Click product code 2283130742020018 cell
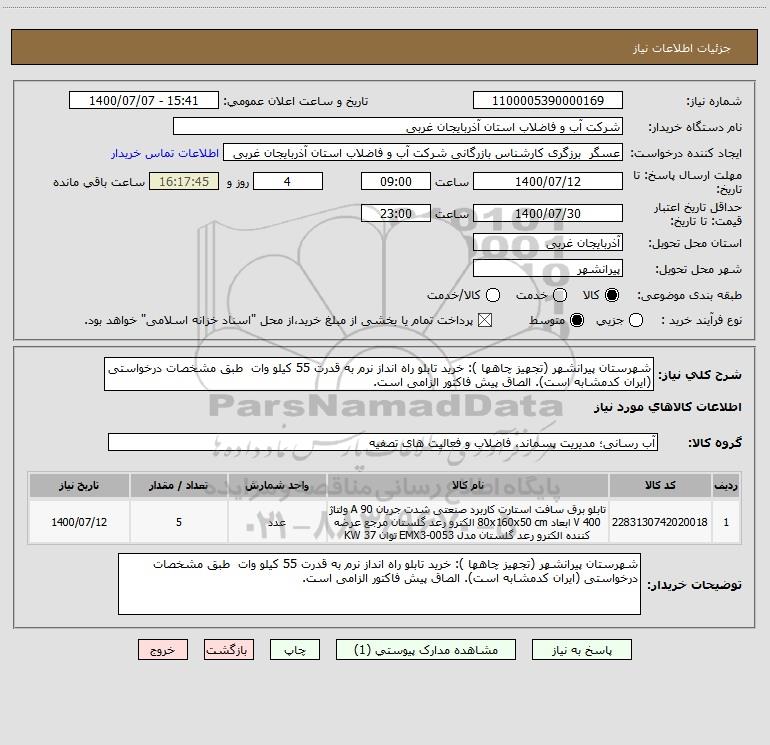 click(660, 522)
